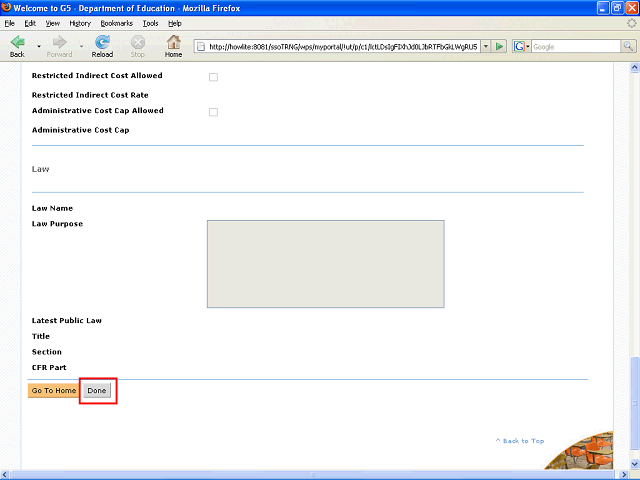
Task: Click the Firefox logo in title bar
Action: [x=6, y=7]
